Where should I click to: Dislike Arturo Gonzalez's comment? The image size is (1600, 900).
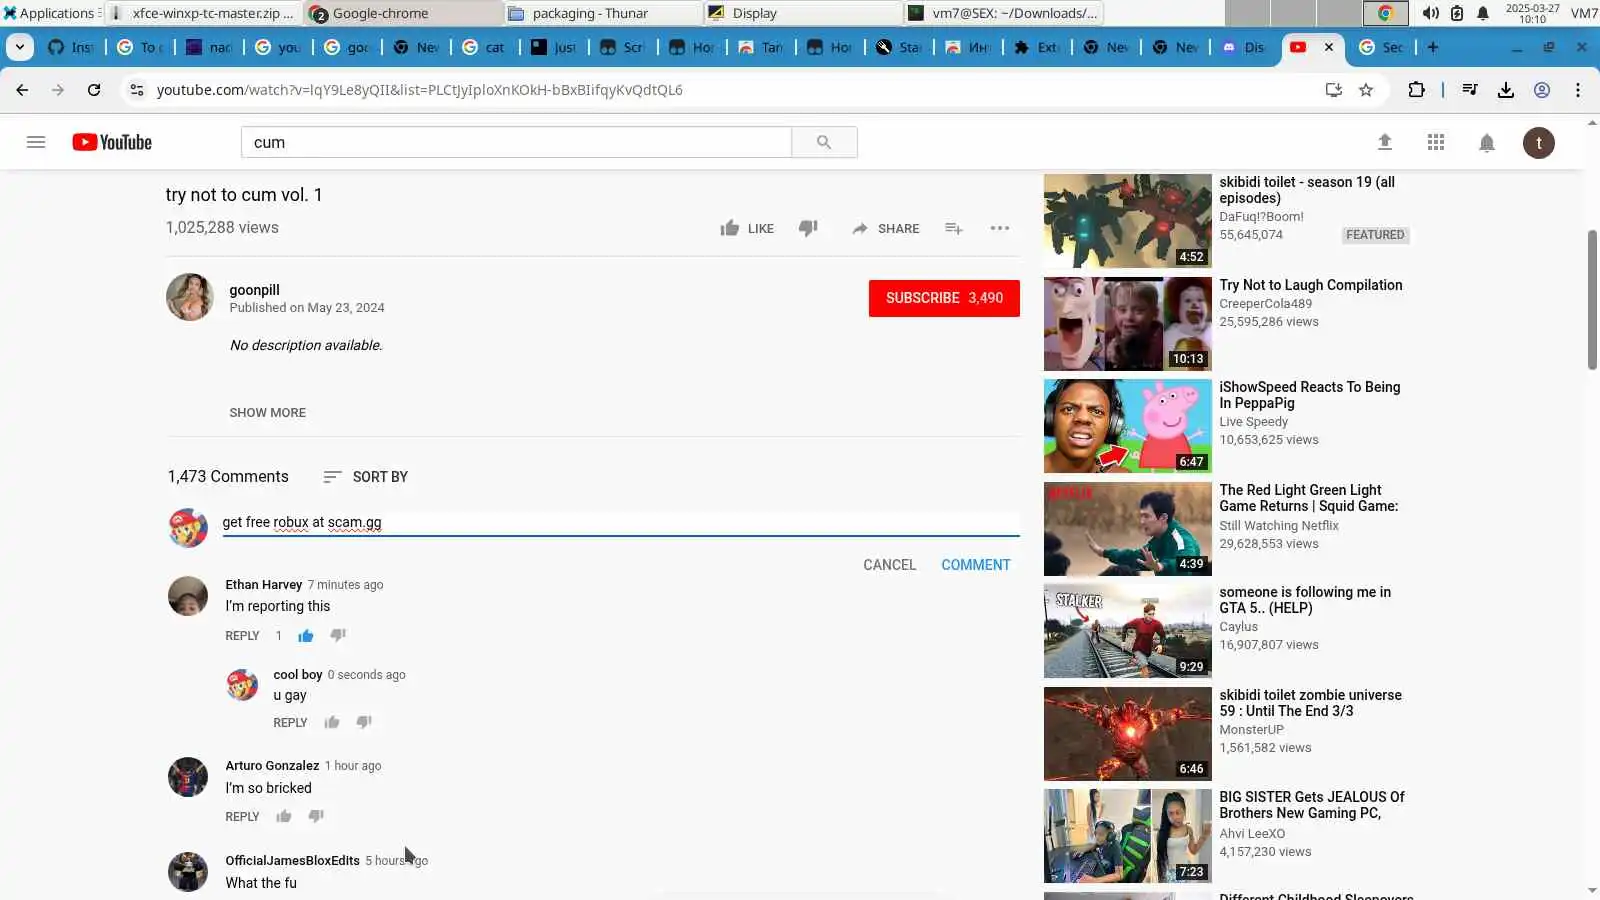(316, 816)
